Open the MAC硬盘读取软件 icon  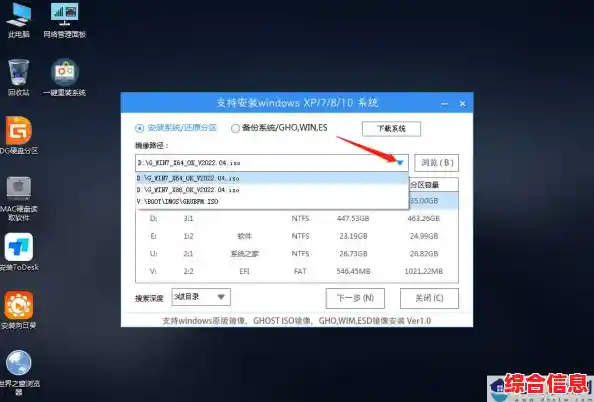[19, 199]
